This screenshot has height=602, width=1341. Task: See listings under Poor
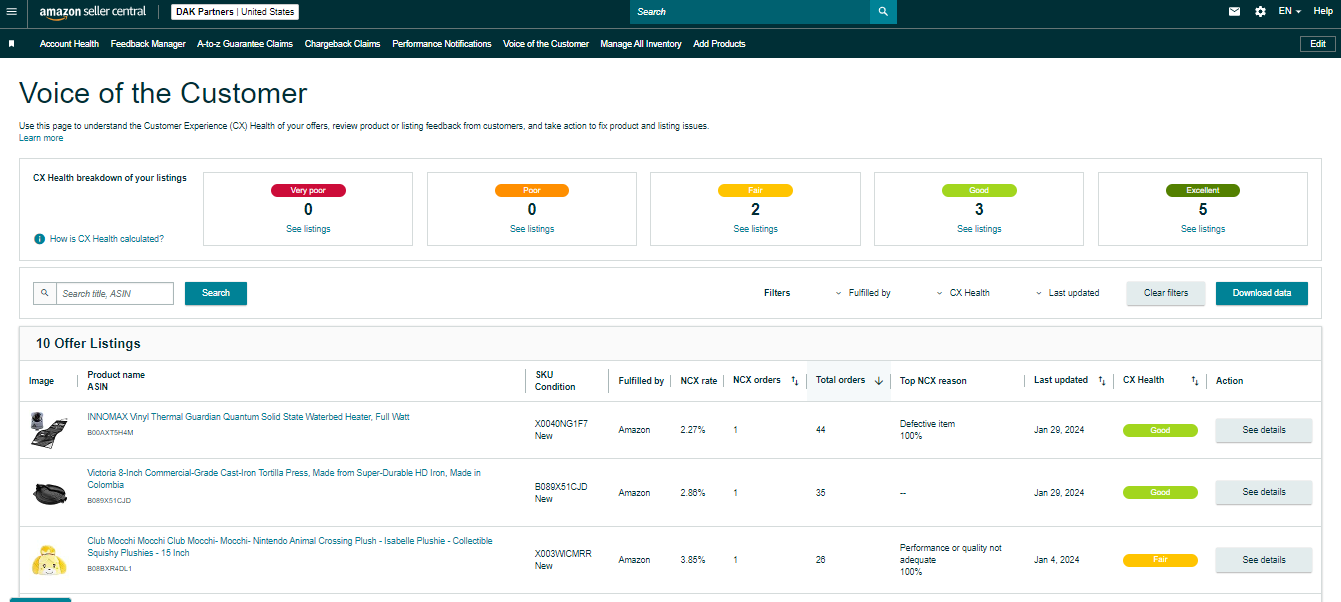pos(532,229)
